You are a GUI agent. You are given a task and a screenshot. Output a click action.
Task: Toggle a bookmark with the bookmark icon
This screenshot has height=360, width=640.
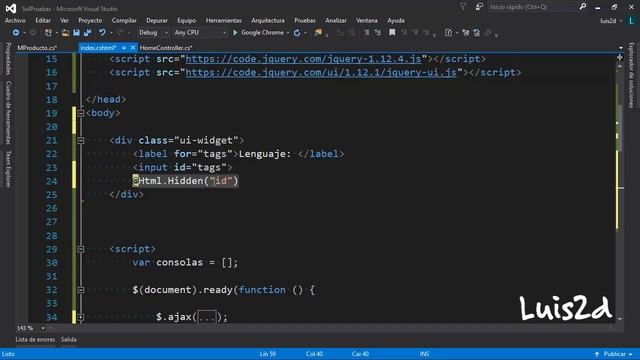[x=392, y=33]
